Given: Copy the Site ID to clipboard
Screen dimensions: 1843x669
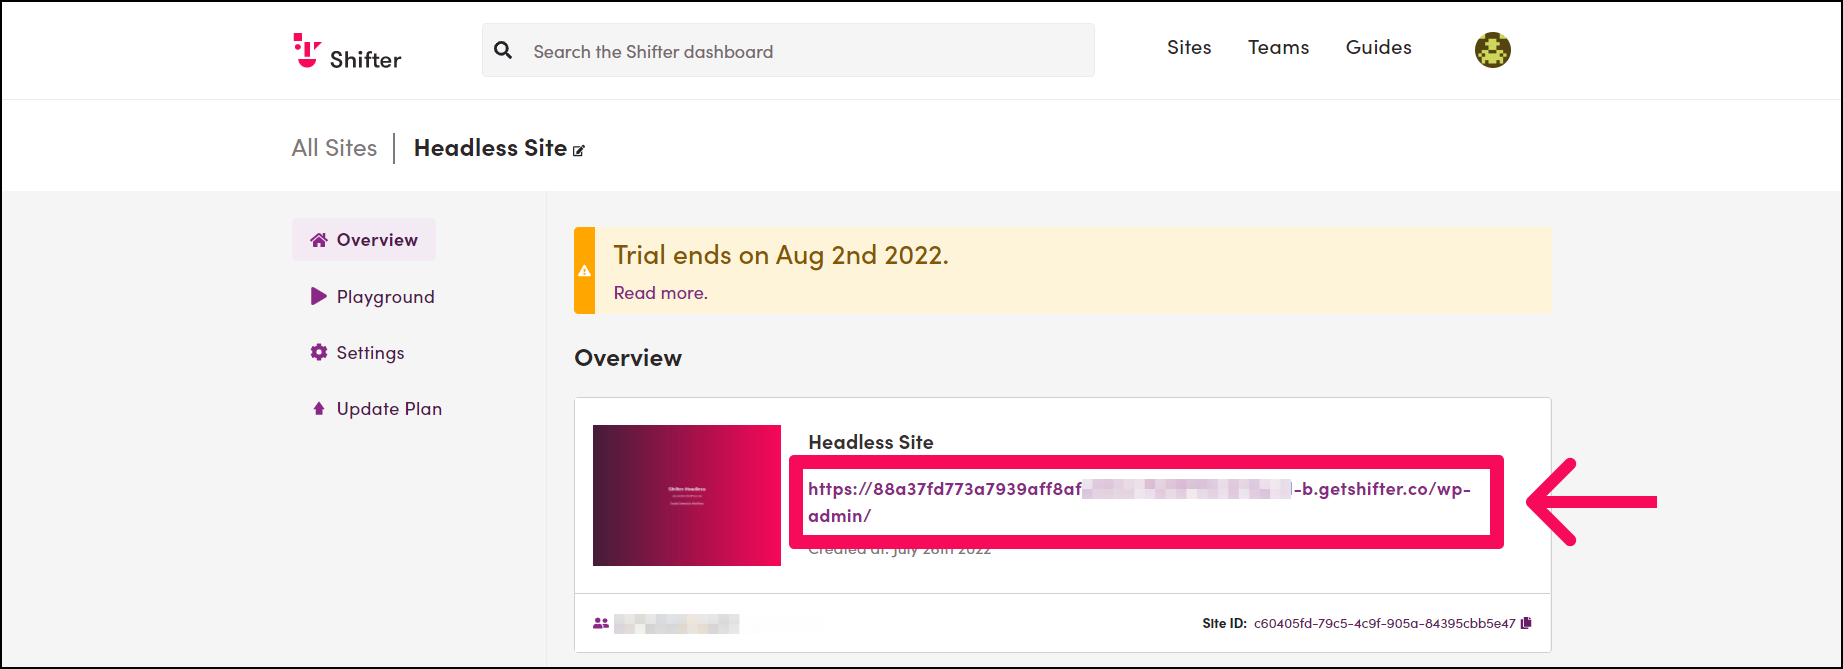Looking at the screenshot, I should [x=1526, y=623].
